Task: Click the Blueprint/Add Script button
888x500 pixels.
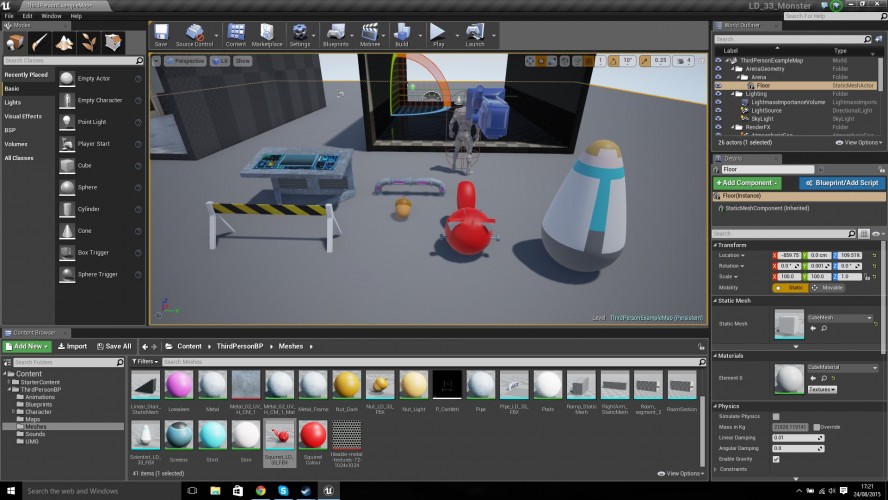Action: coord(842,183)
